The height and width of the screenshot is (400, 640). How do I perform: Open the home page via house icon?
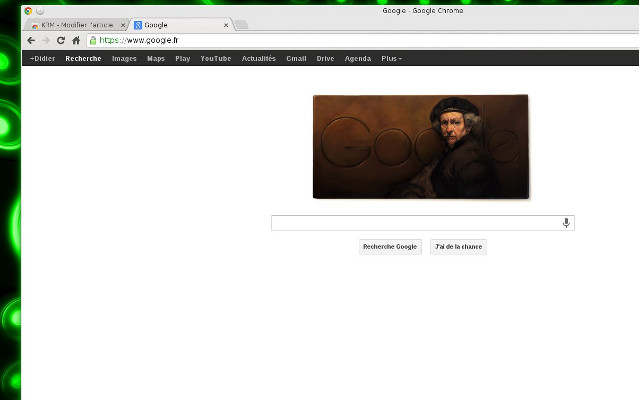point(76,40)
